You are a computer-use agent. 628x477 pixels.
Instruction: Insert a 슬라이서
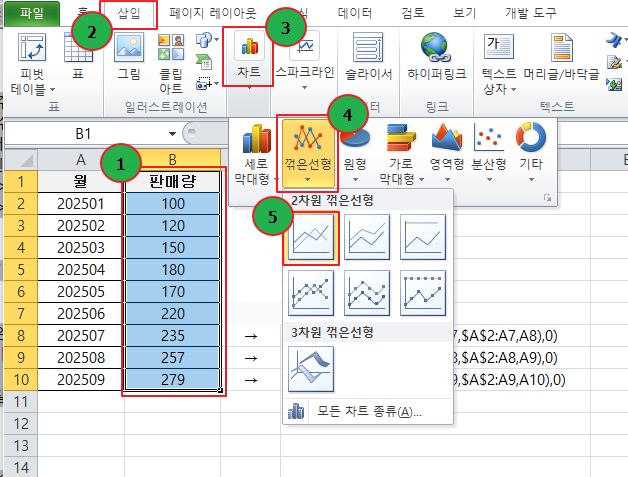coord(368,57)
